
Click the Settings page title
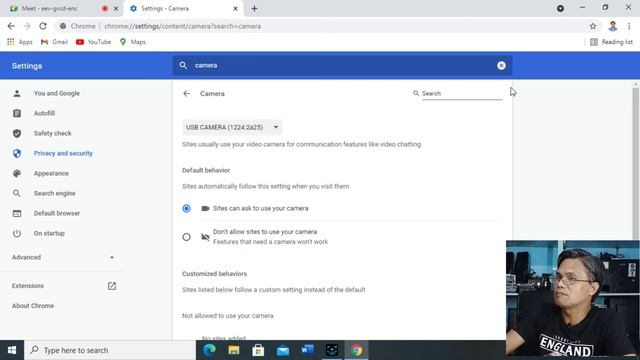[x=27, y=66]
